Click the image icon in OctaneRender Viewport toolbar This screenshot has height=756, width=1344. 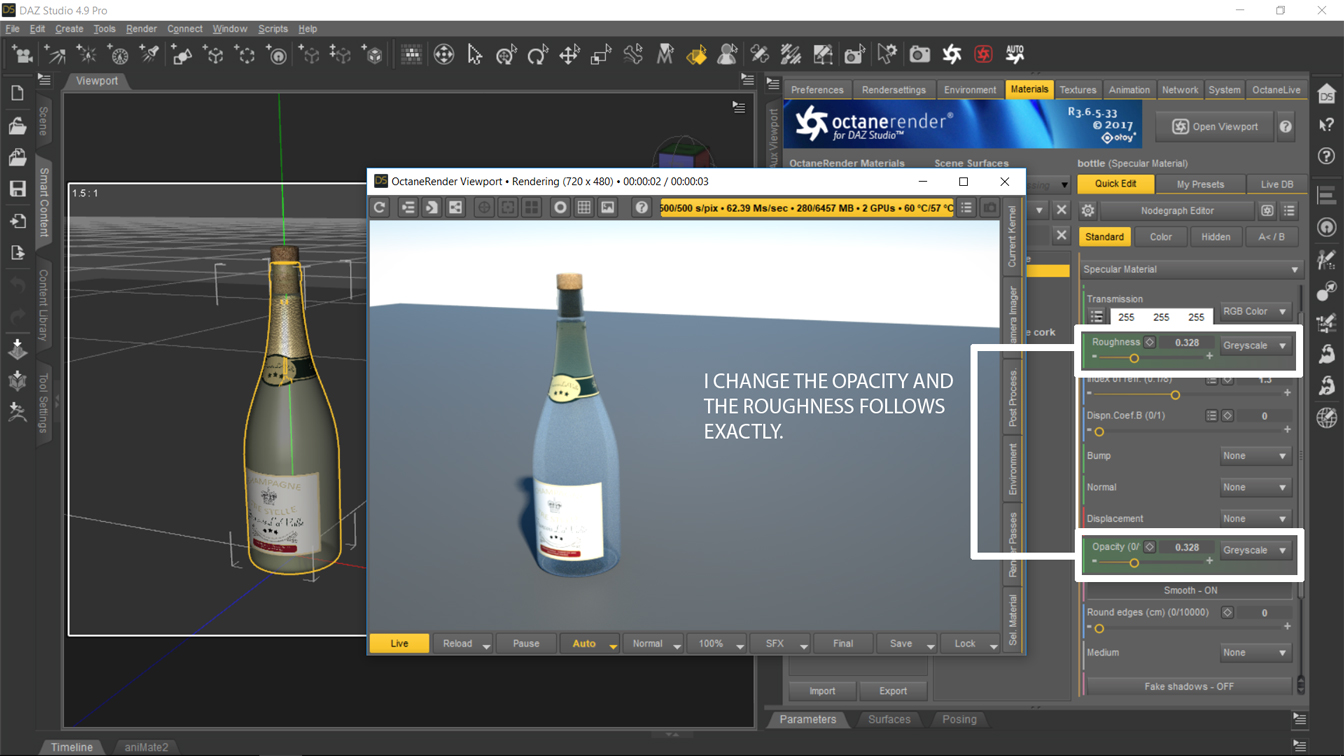click(x=608, y=208)
